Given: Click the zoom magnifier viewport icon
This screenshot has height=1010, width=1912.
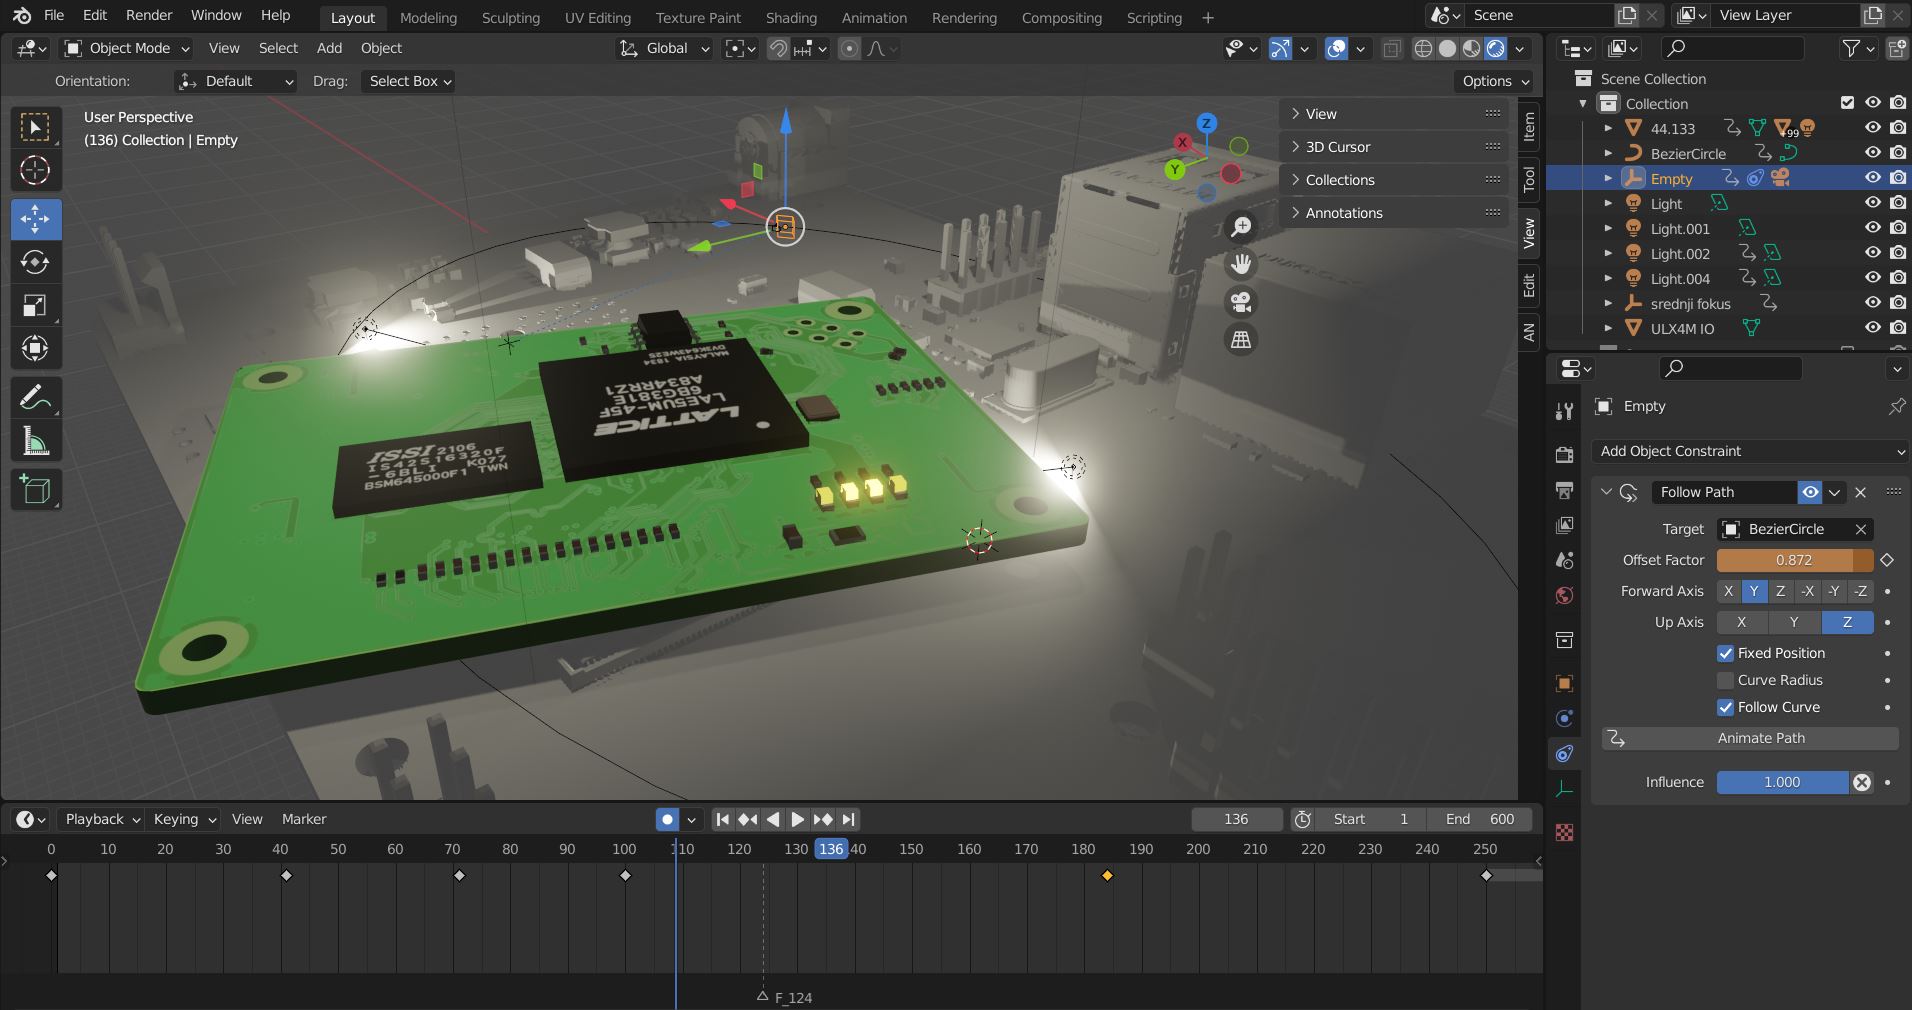Looking at the screenshot, I should (1241, 228).
